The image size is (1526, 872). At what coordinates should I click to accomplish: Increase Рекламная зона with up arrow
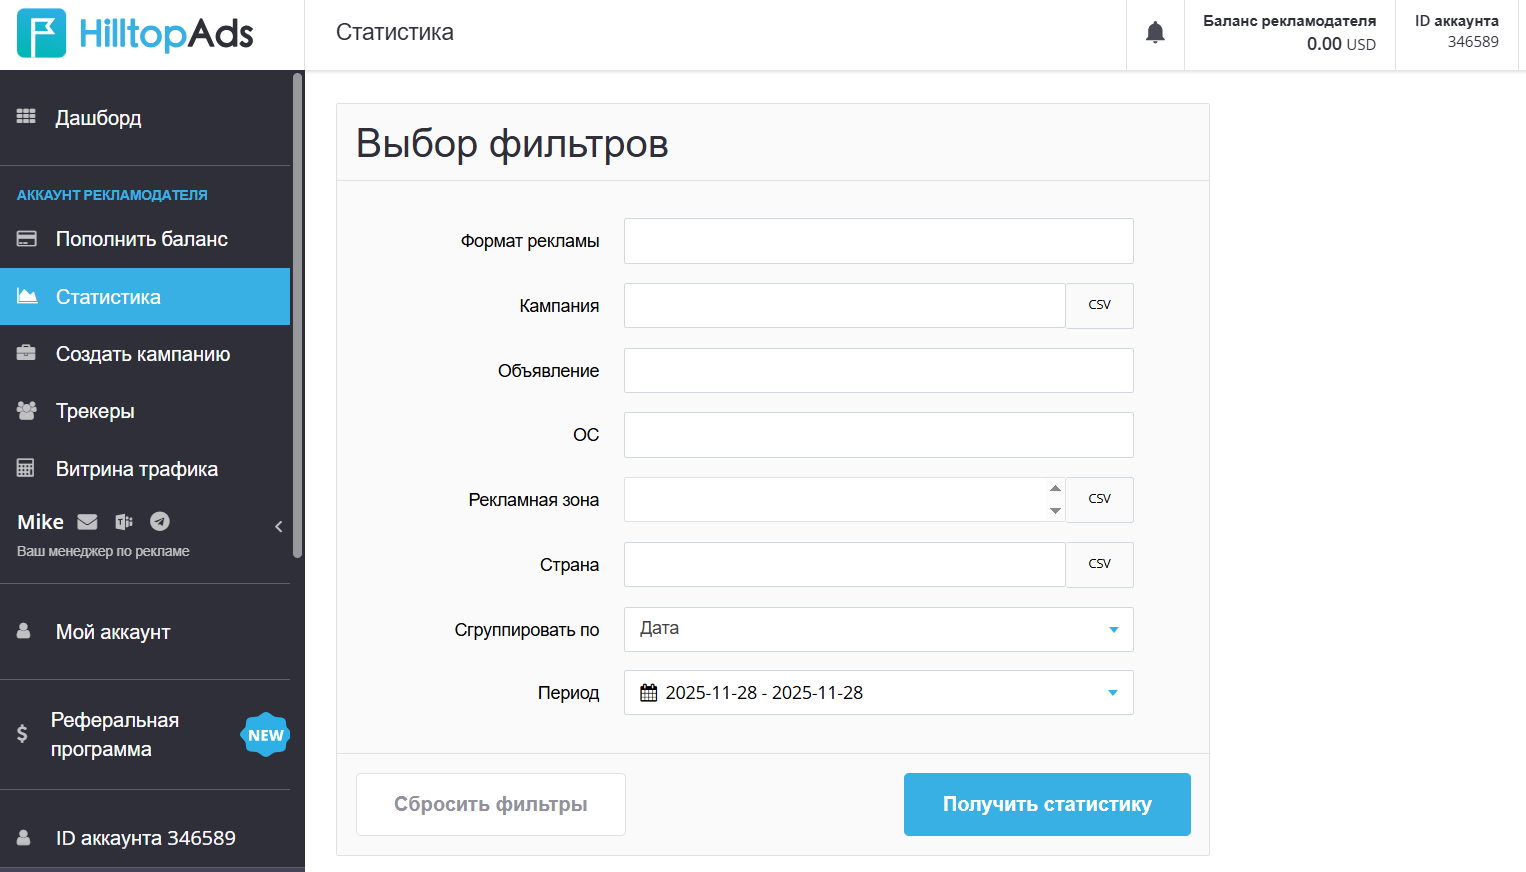[x=1055, y=489]
